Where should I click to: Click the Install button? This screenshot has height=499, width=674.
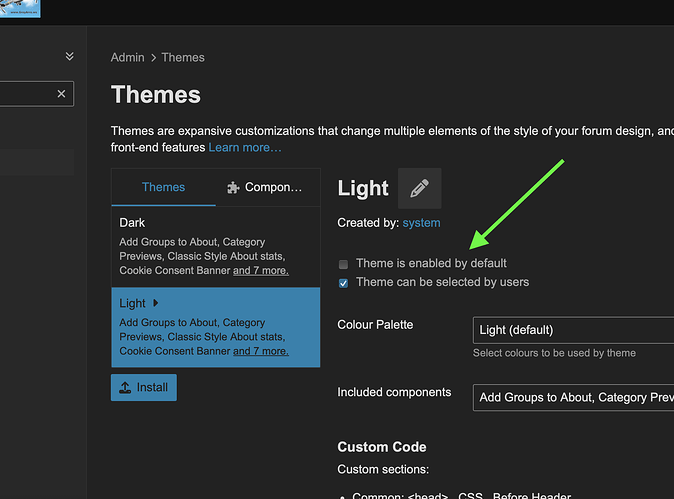(144, 388)
